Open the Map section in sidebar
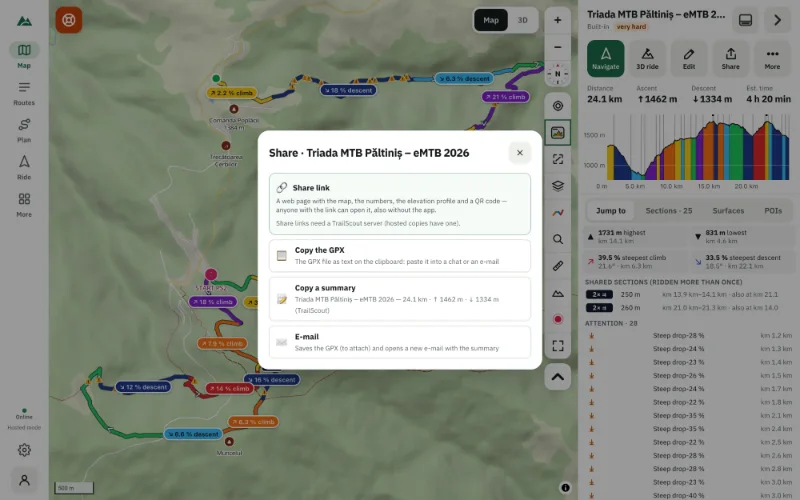 pyautogui.click(x=24, y=55)
